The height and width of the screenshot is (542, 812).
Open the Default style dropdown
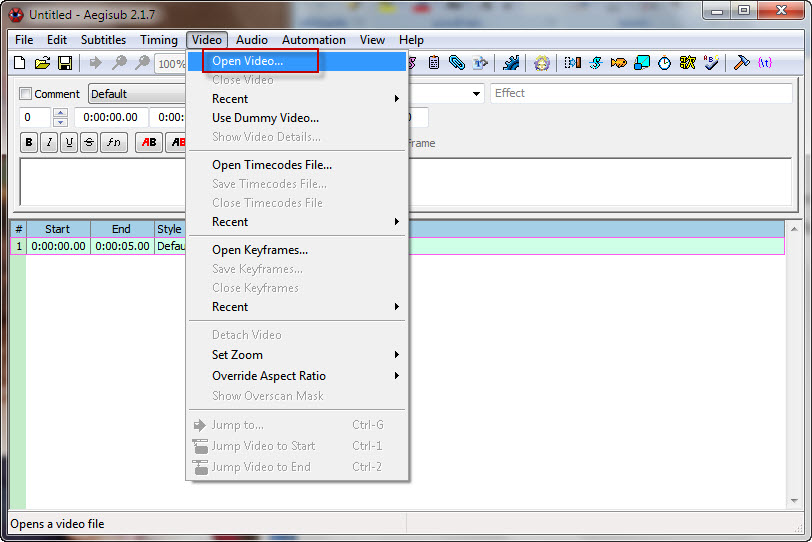pyautogui.click(x=137, y=94)
